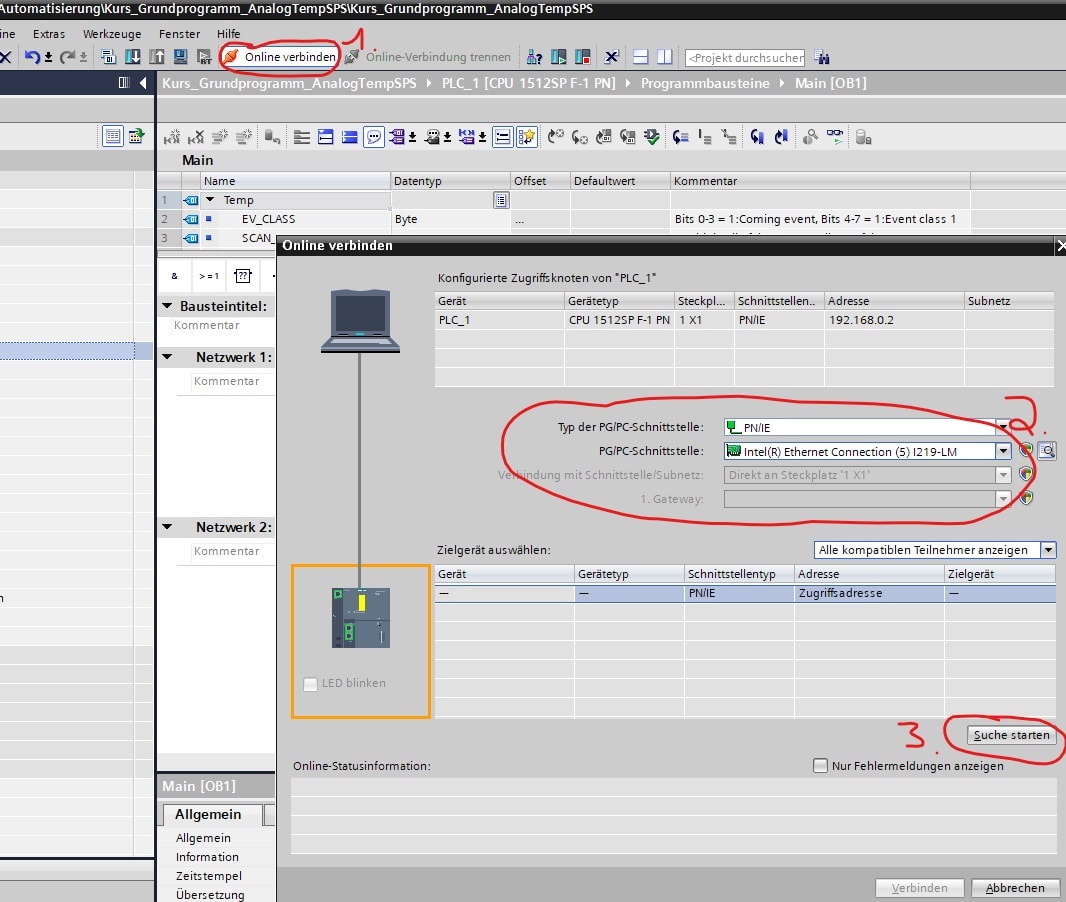Click the laptop PG/PC icon in dialog
The height and width of the screenshot is (902, 1066).
click(360, 320)
